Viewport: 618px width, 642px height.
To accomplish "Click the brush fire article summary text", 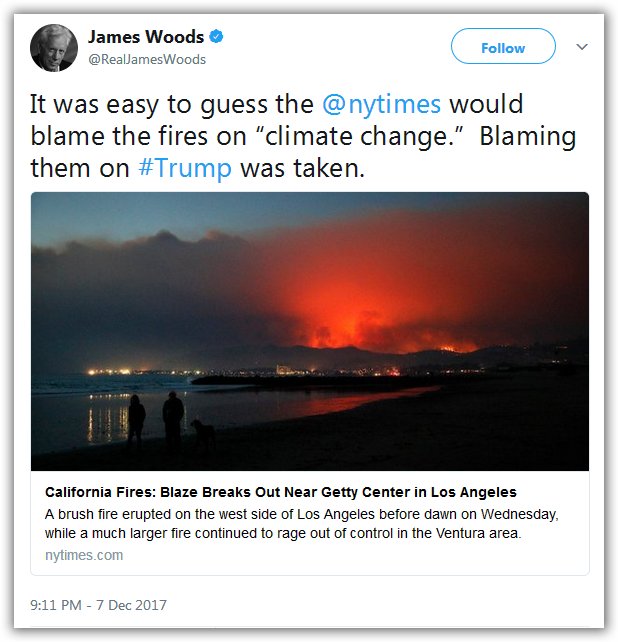I will [x=302, y=524].
